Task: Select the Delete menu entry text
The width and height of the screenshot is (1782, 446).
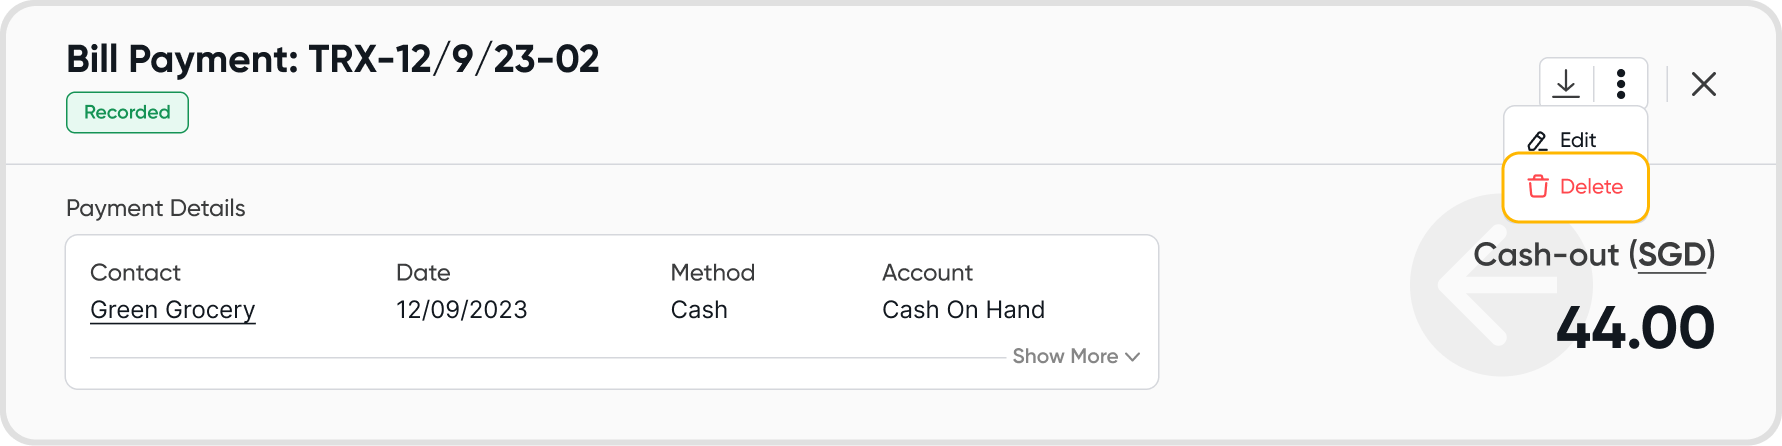Action: coord(1591,187)
